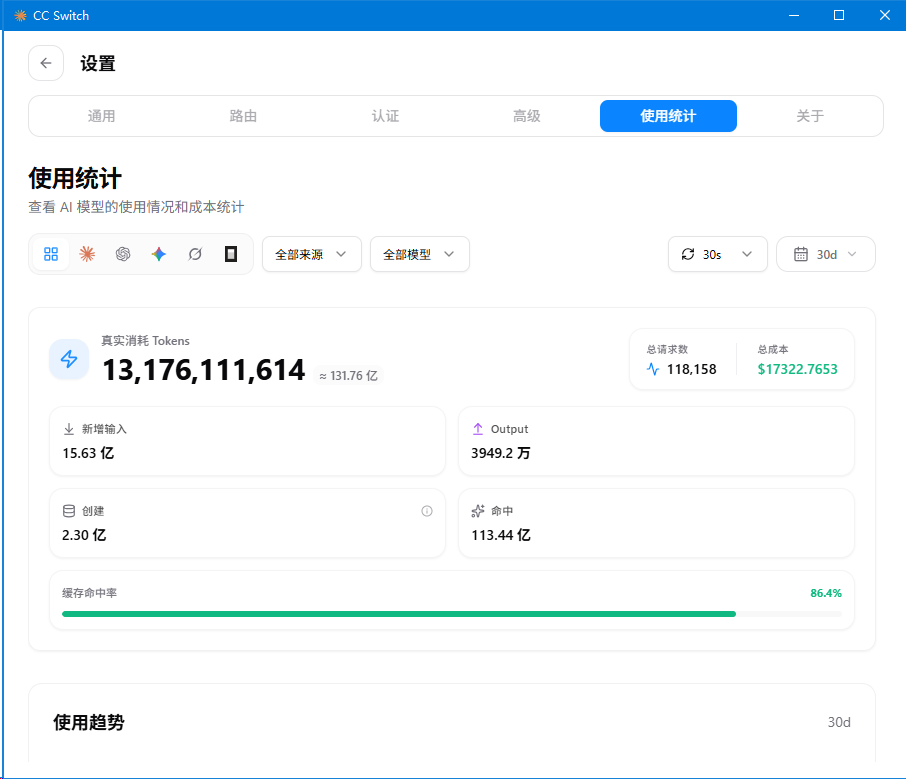Click the lightning bolt Tokens icon
906x779 pixels.
tap(69, 359)
